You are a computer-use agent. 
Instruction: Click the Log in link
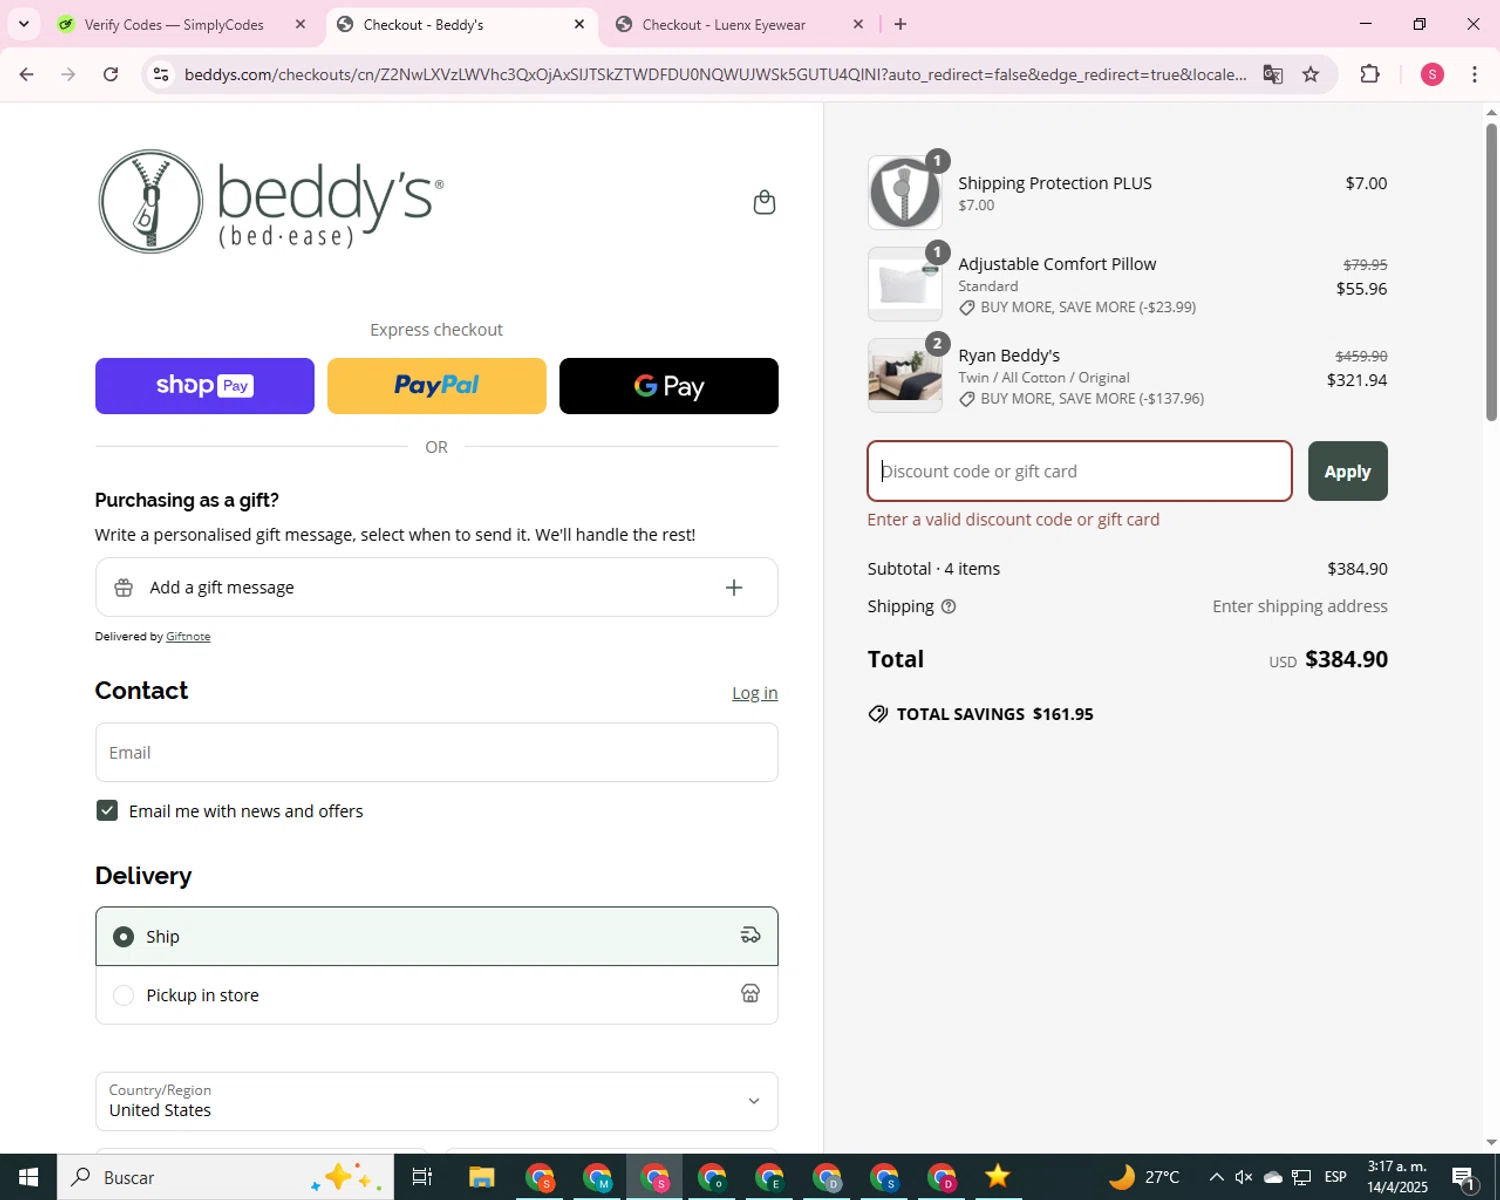tap(755, 693)
